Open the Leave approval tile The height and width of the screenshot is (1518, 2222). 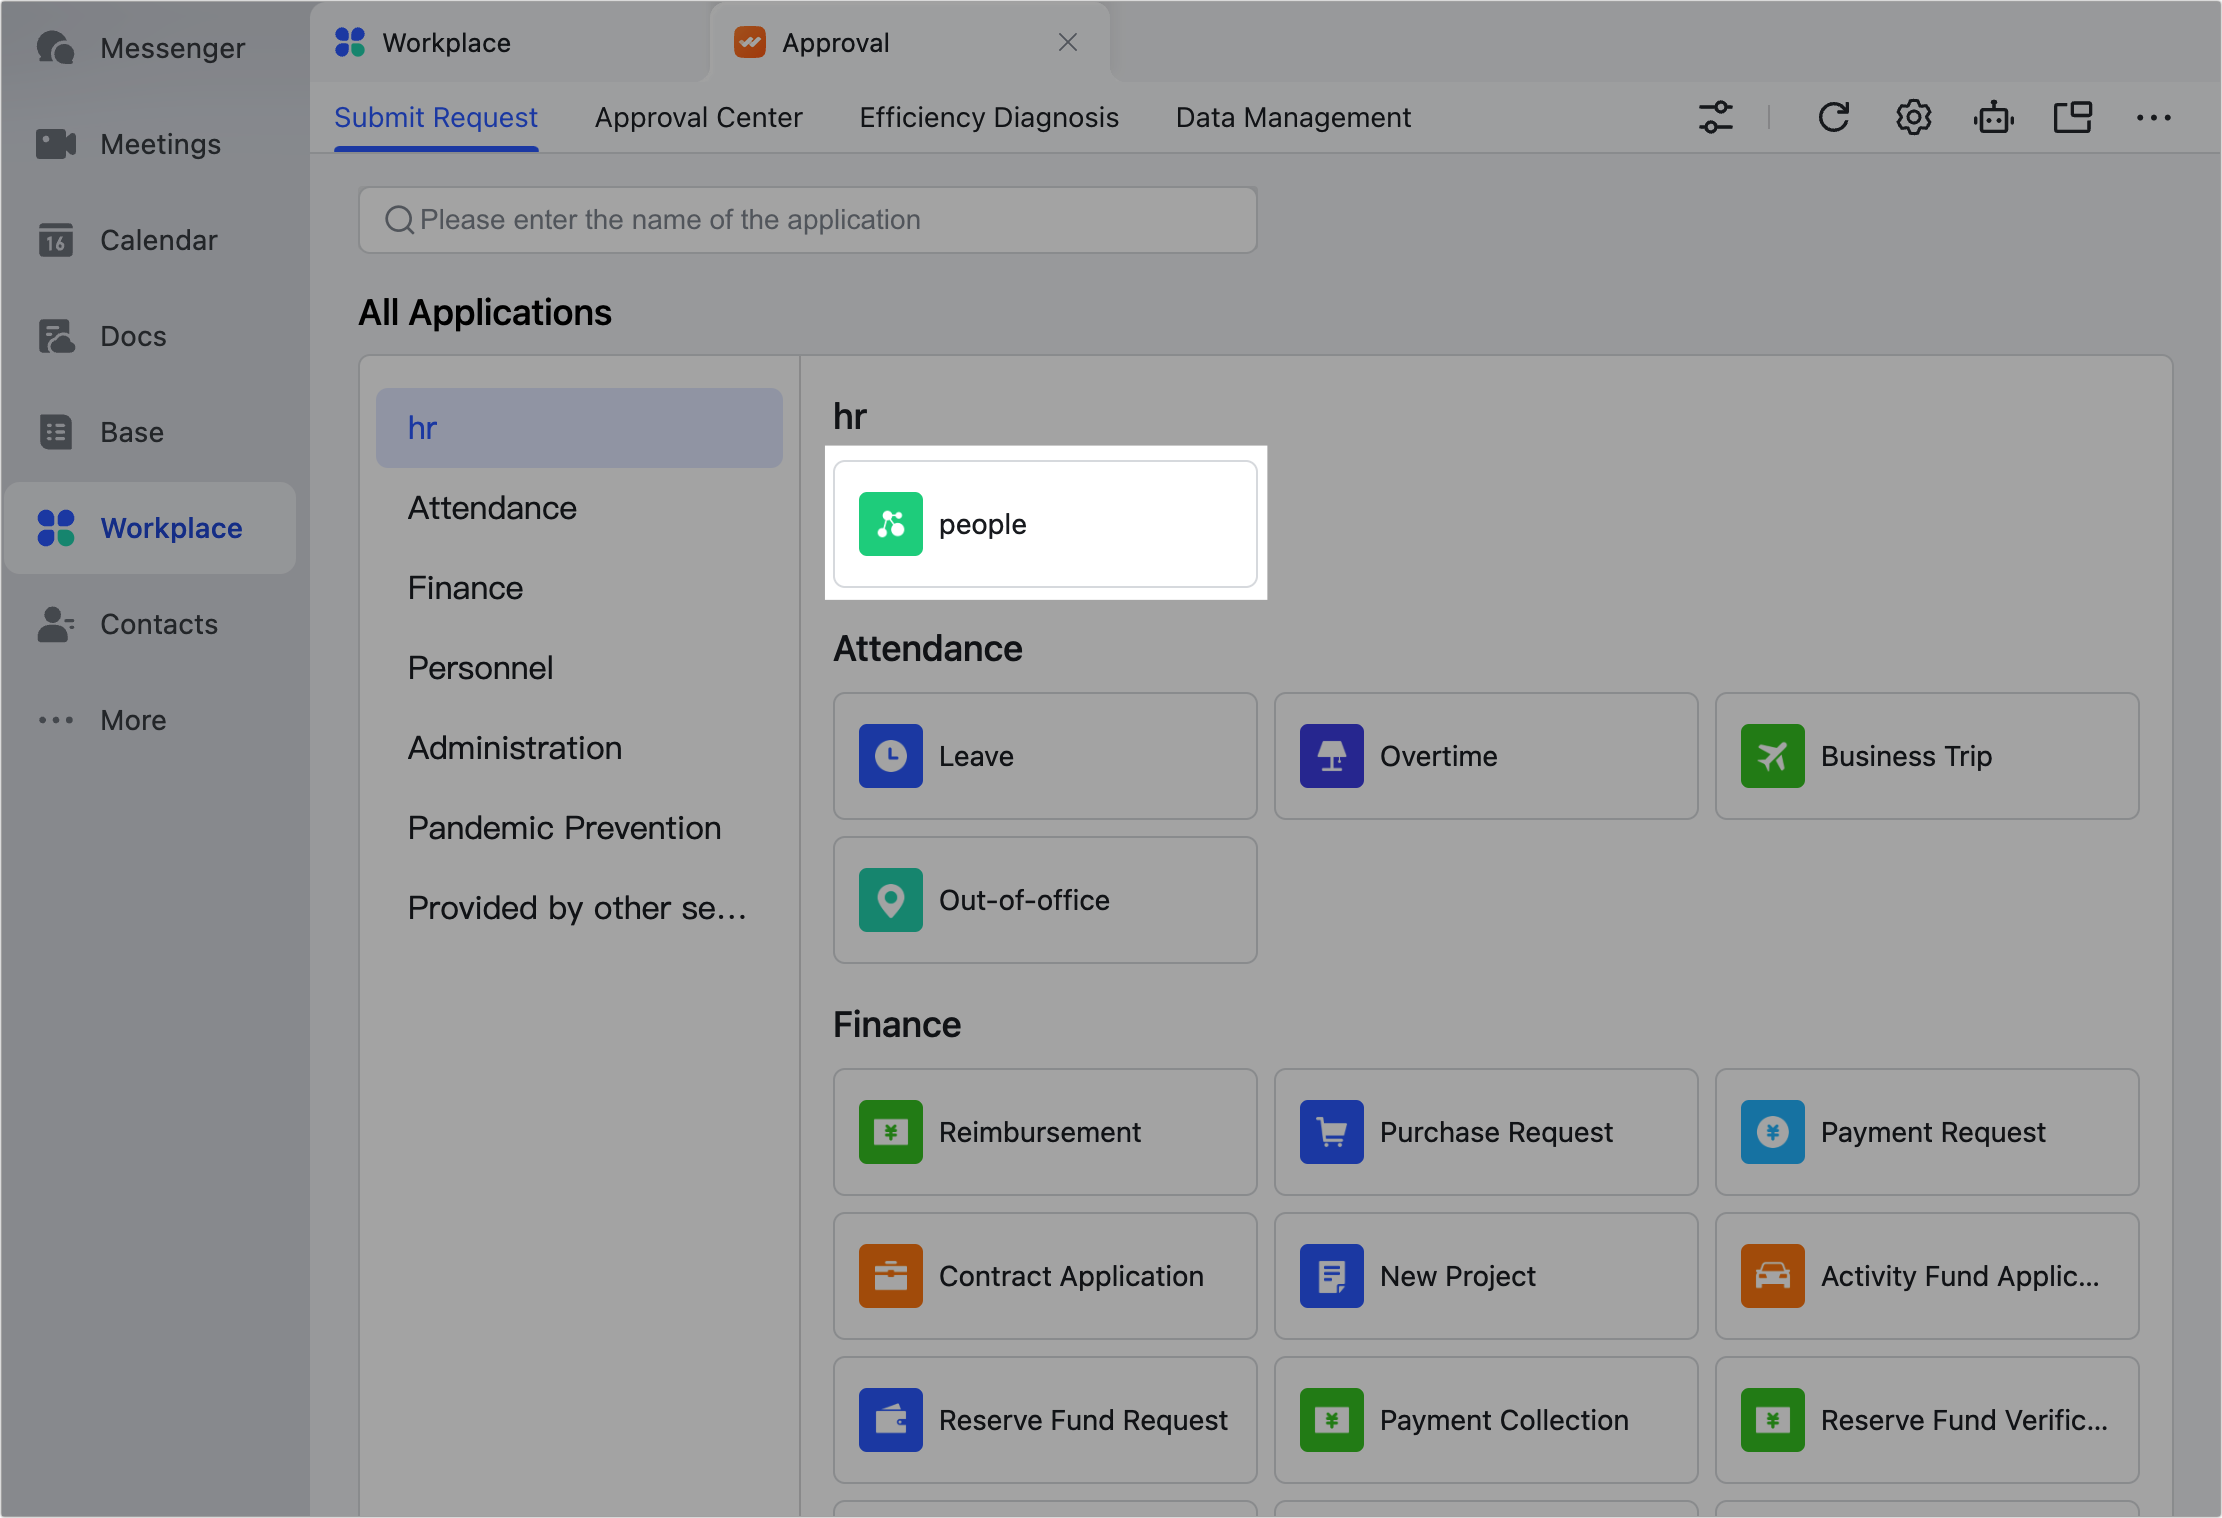coord(1045,756)
